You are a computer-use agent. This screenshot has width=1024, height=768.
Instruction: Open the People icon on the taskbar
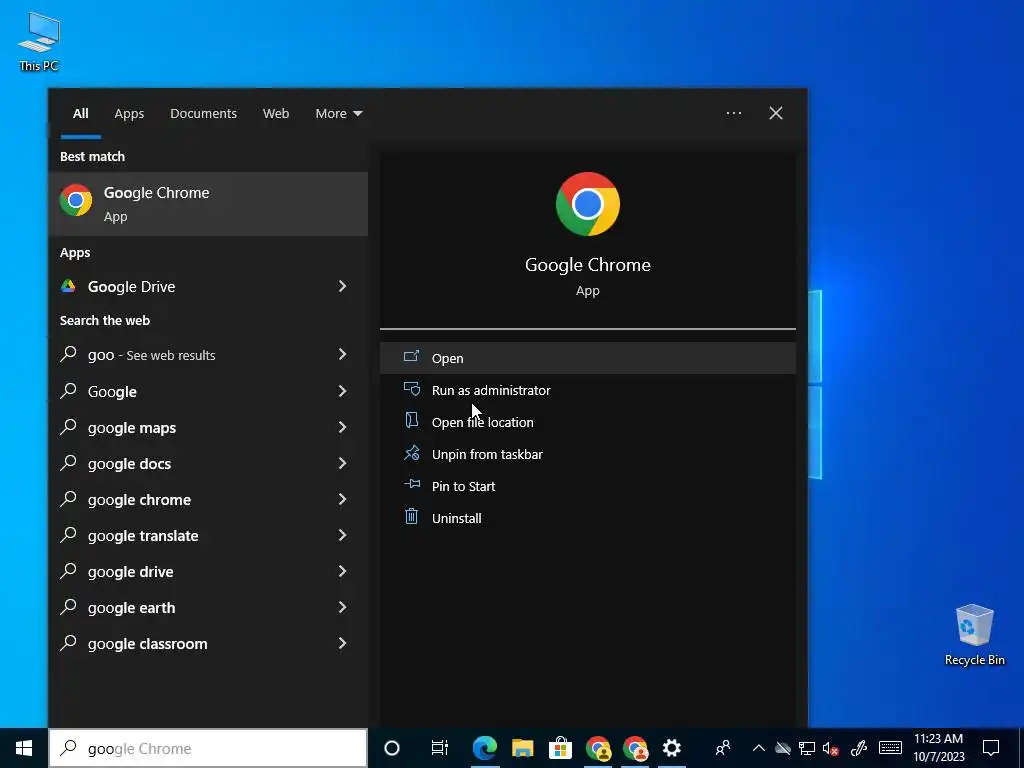click(x=723, y=748)
